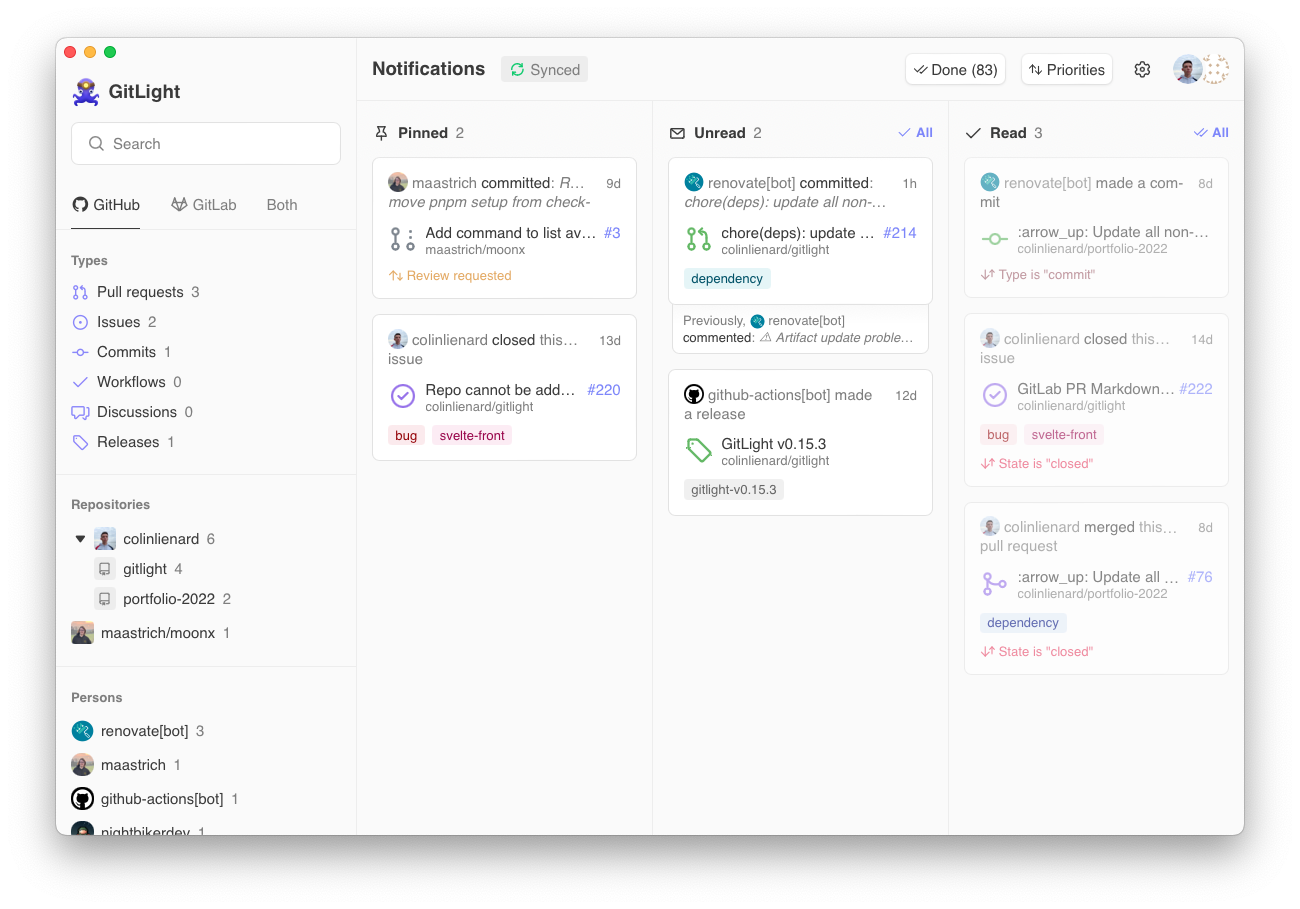Click maastrich avatar in pinned card

[397, 182]
